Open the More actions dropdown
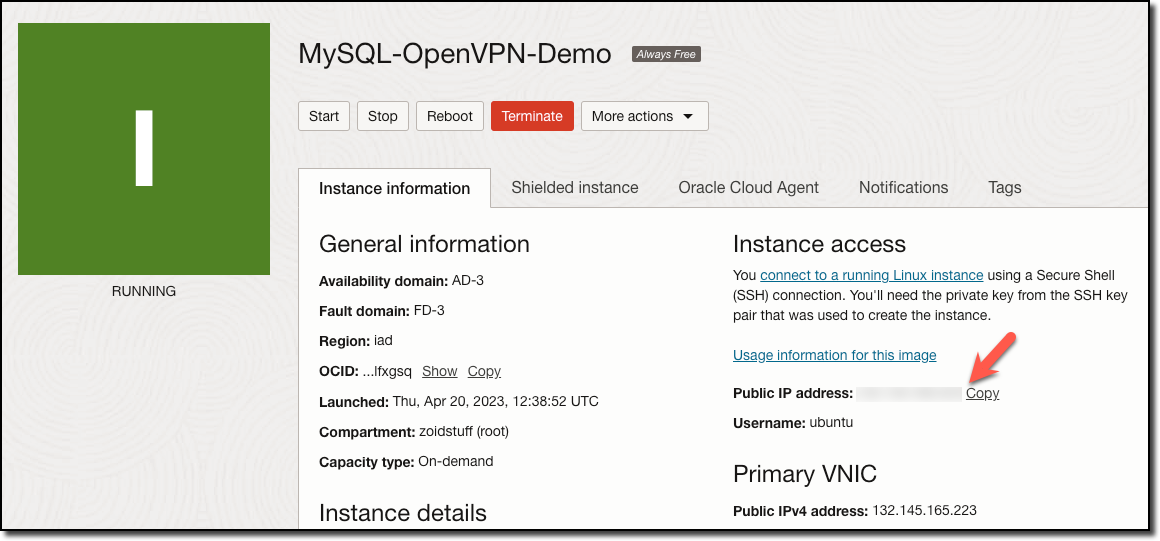 tap(644, 116)
